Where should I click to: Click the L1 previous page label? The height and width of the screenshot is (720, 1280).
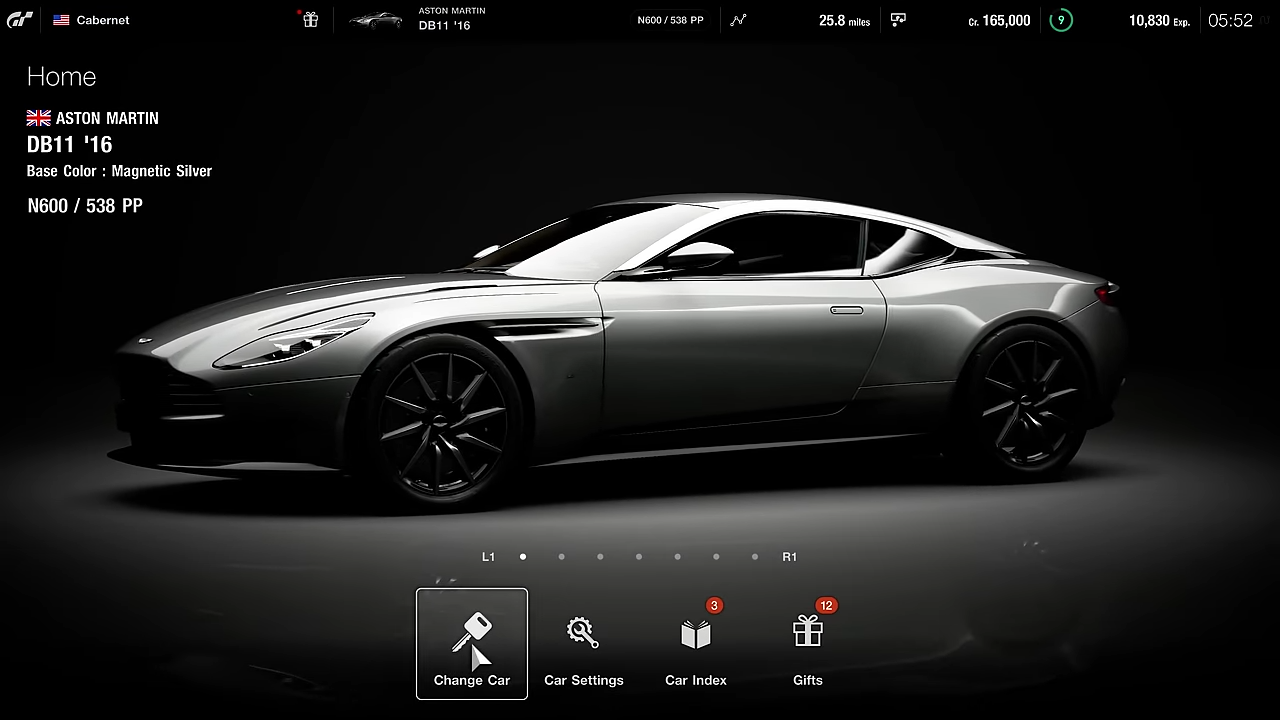point(488,557)
